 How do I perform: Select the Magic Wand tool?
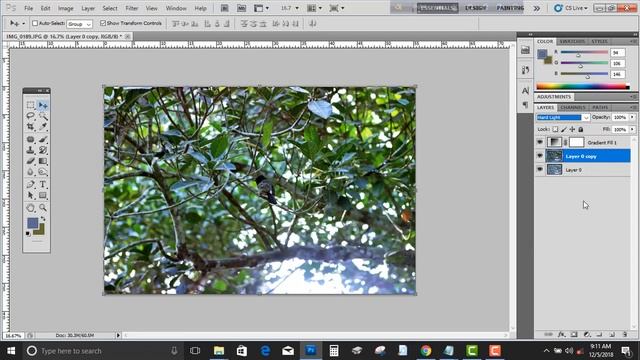pyautogui.click(x=42, y=116)
